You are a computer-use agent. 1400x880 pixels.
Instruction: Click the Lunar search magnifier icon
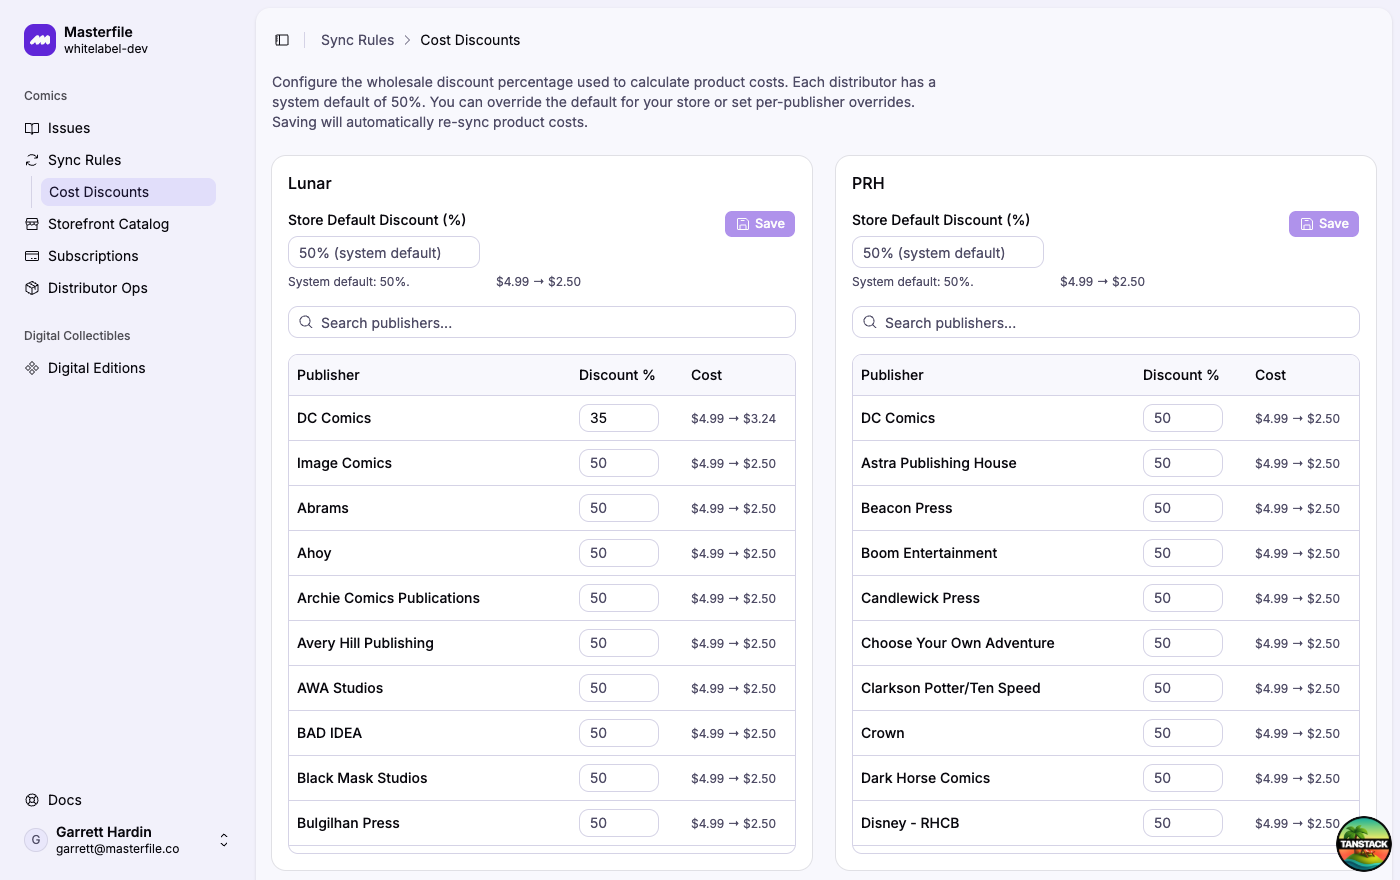[x=306, y=322]
